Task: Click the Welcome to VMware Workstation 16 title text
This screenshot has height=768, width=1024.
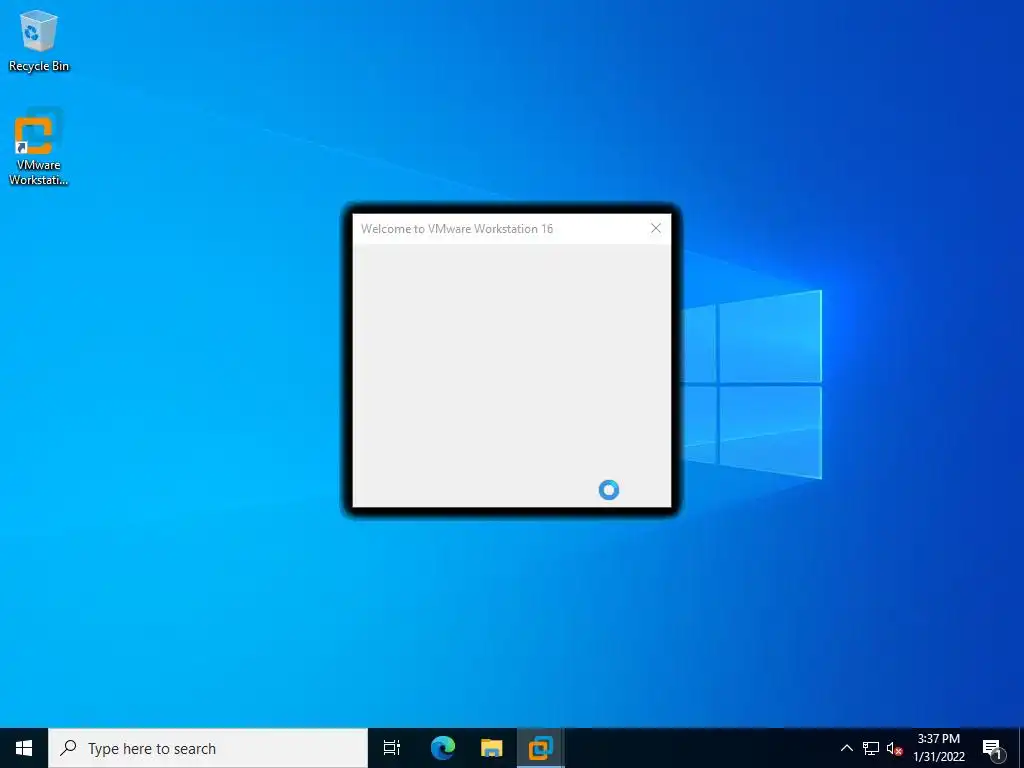Action: point(456,229)
